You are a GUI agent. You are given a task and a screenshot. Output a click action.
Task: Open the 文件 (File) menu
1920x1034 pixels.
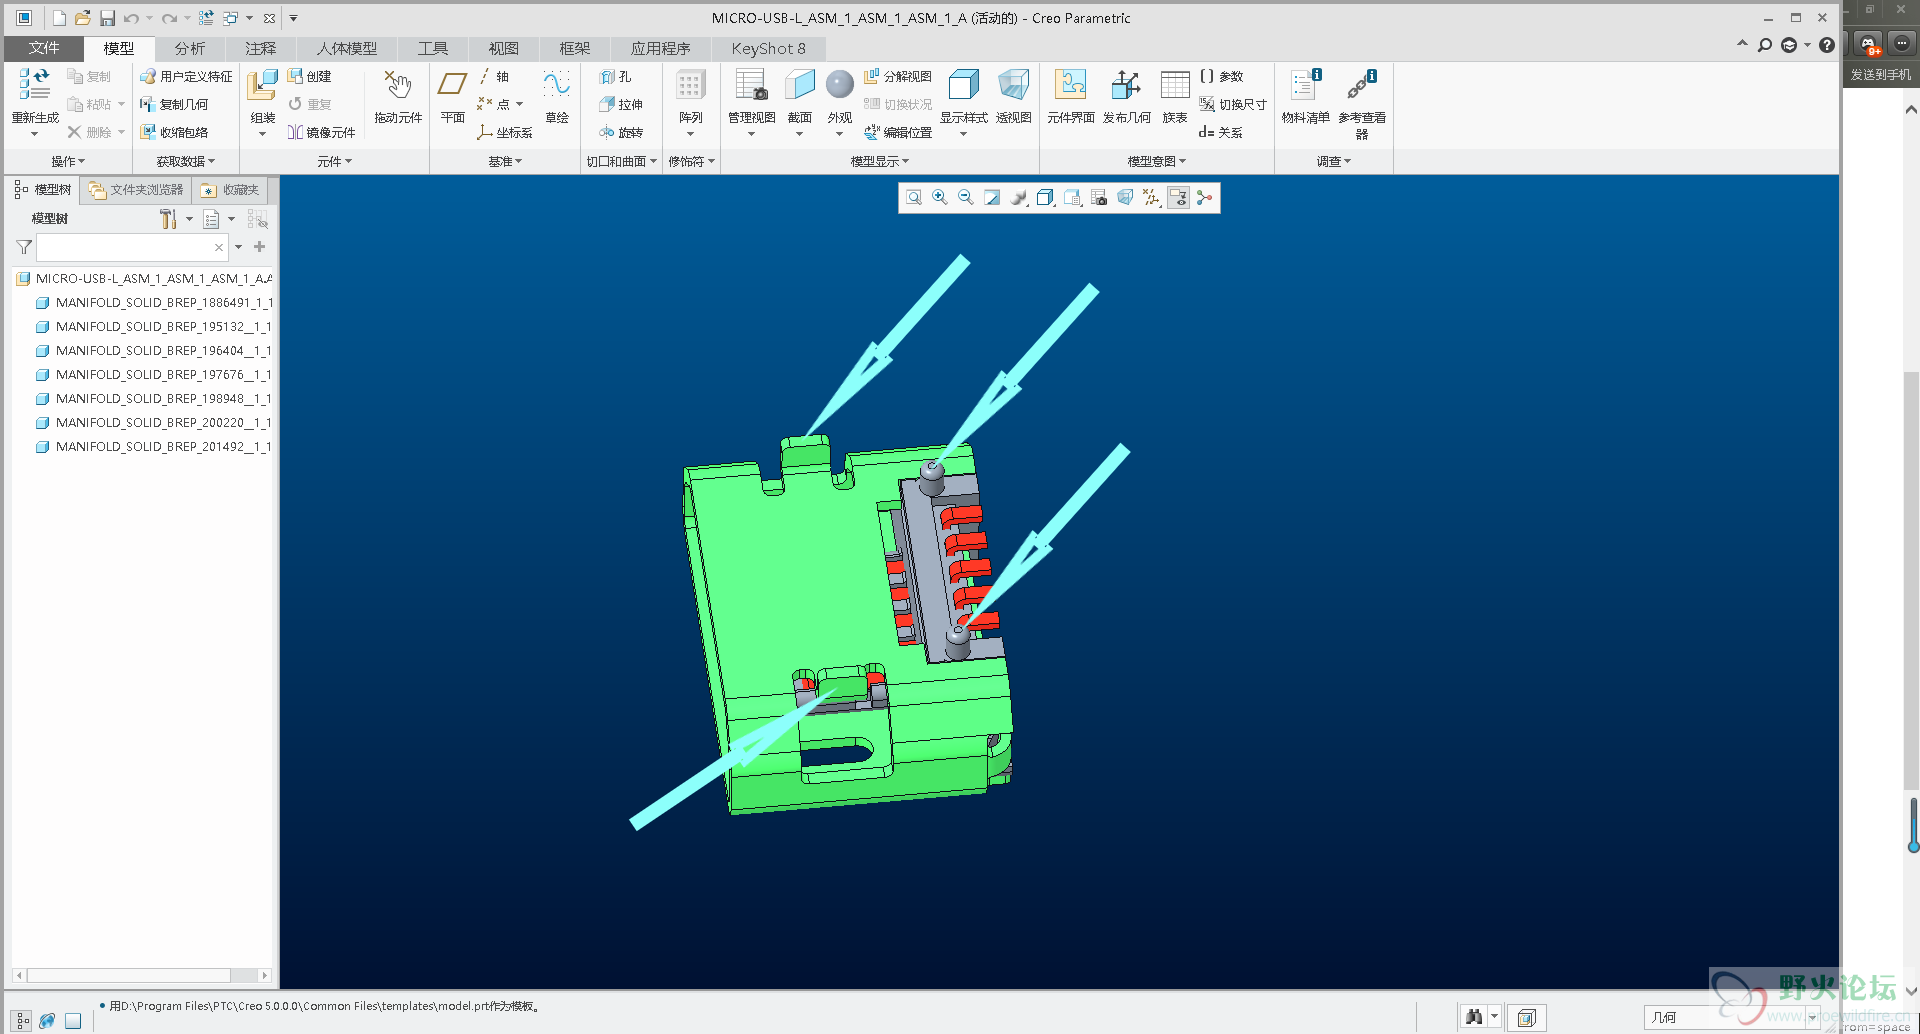tap(44, 48)
